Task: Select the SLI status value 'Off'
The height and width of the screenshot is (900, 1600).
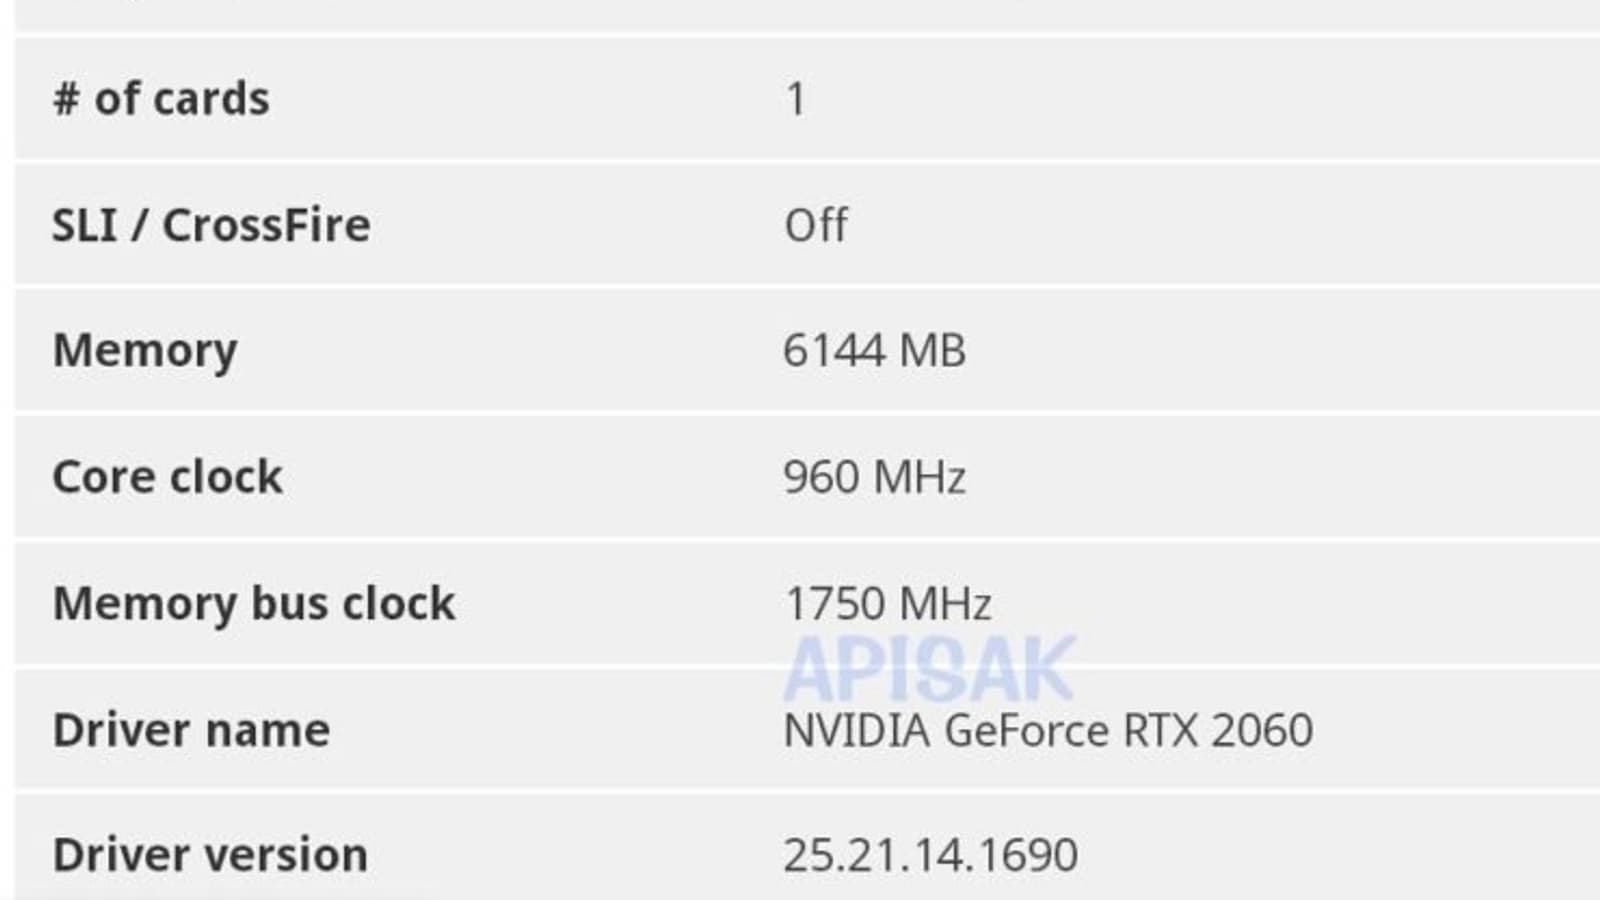Action: 816,225
